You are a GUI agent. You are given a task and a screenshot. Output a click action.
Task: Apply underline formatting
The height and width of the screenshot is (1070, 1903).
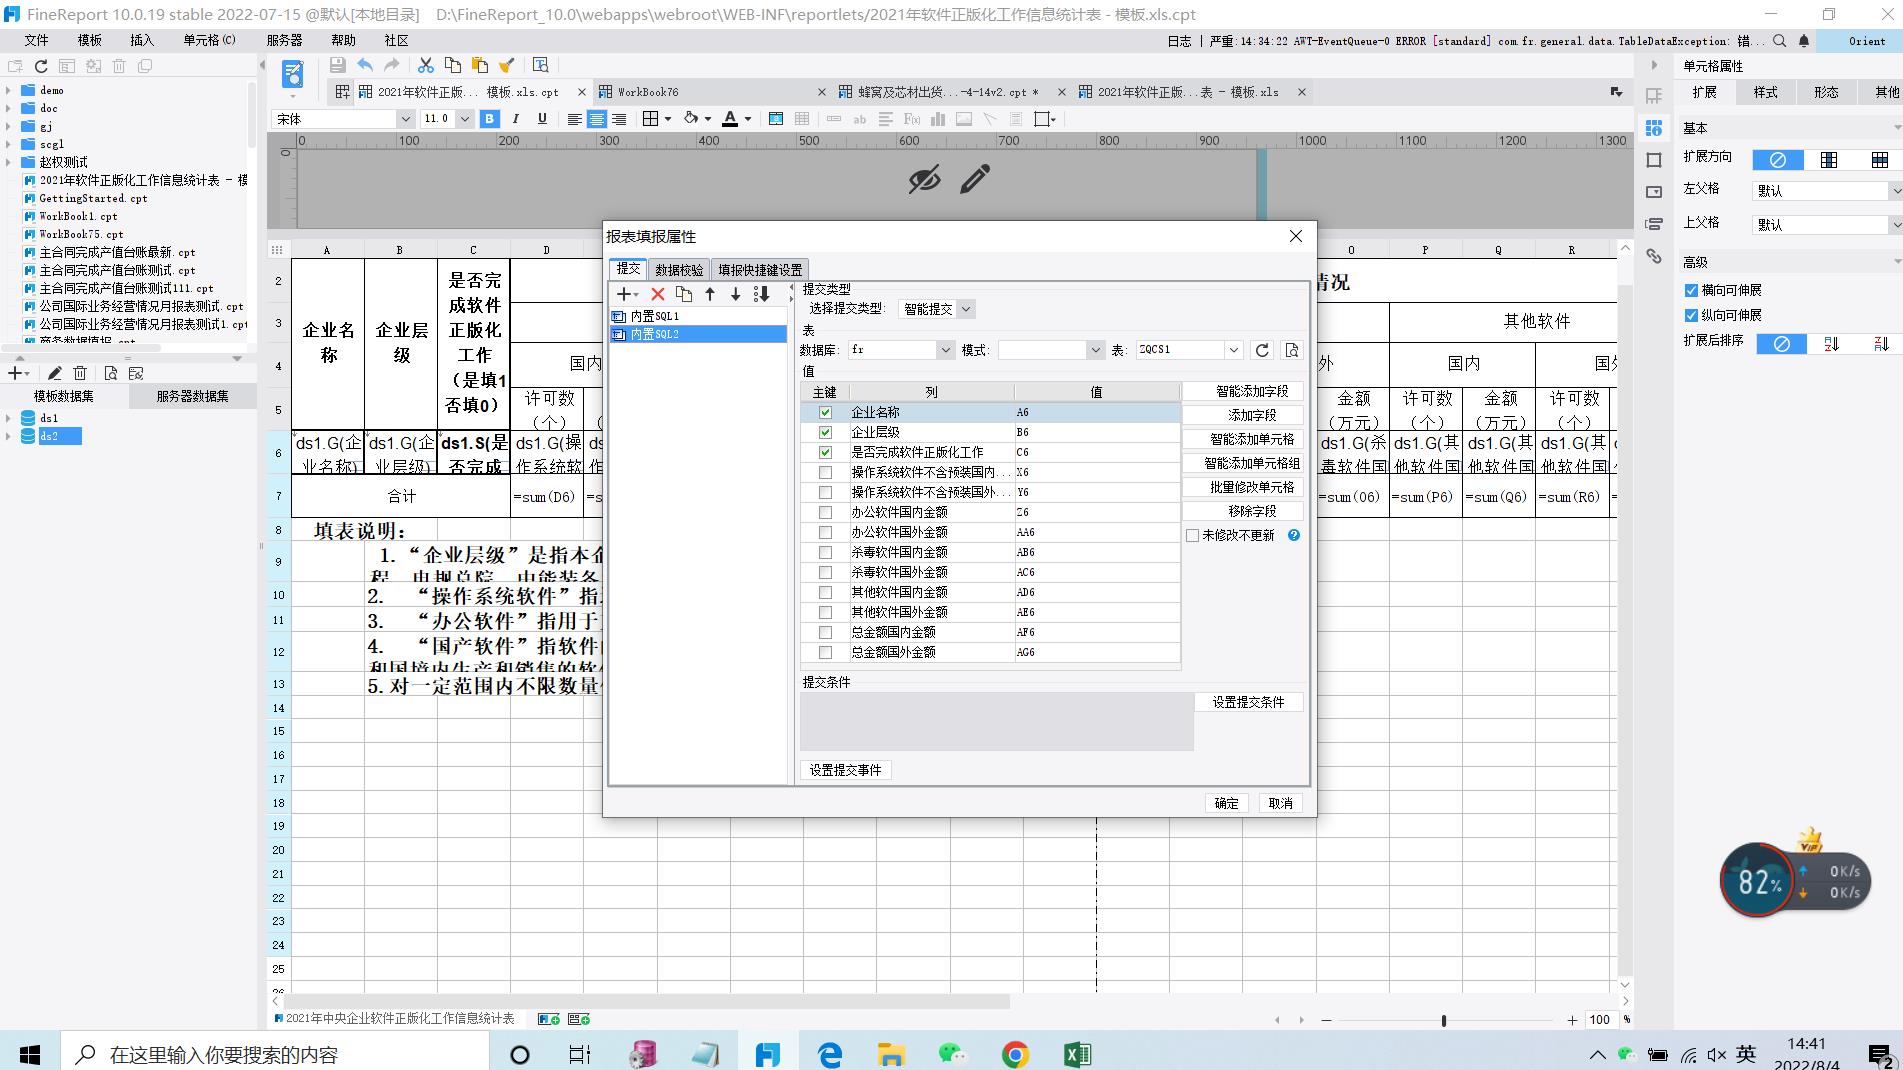point(542,118)
